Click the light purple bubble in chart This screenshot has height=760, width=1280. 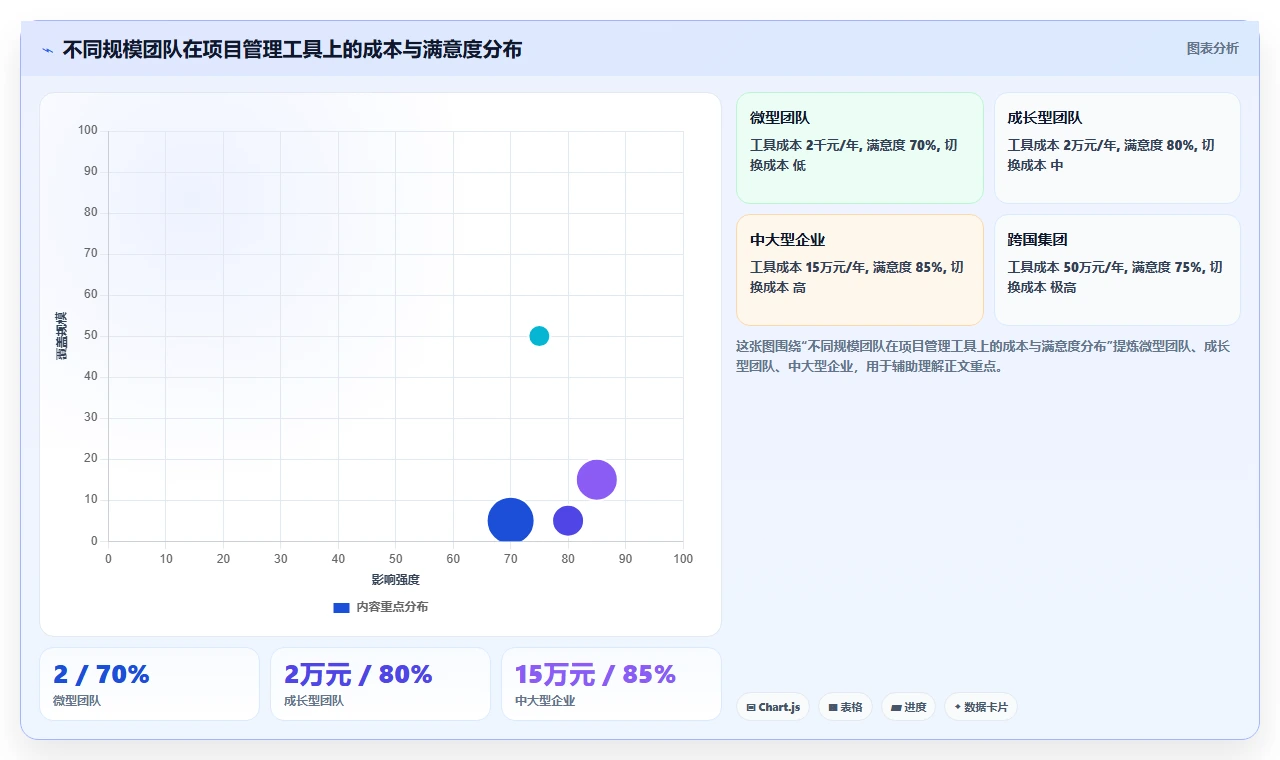[597, 479]
